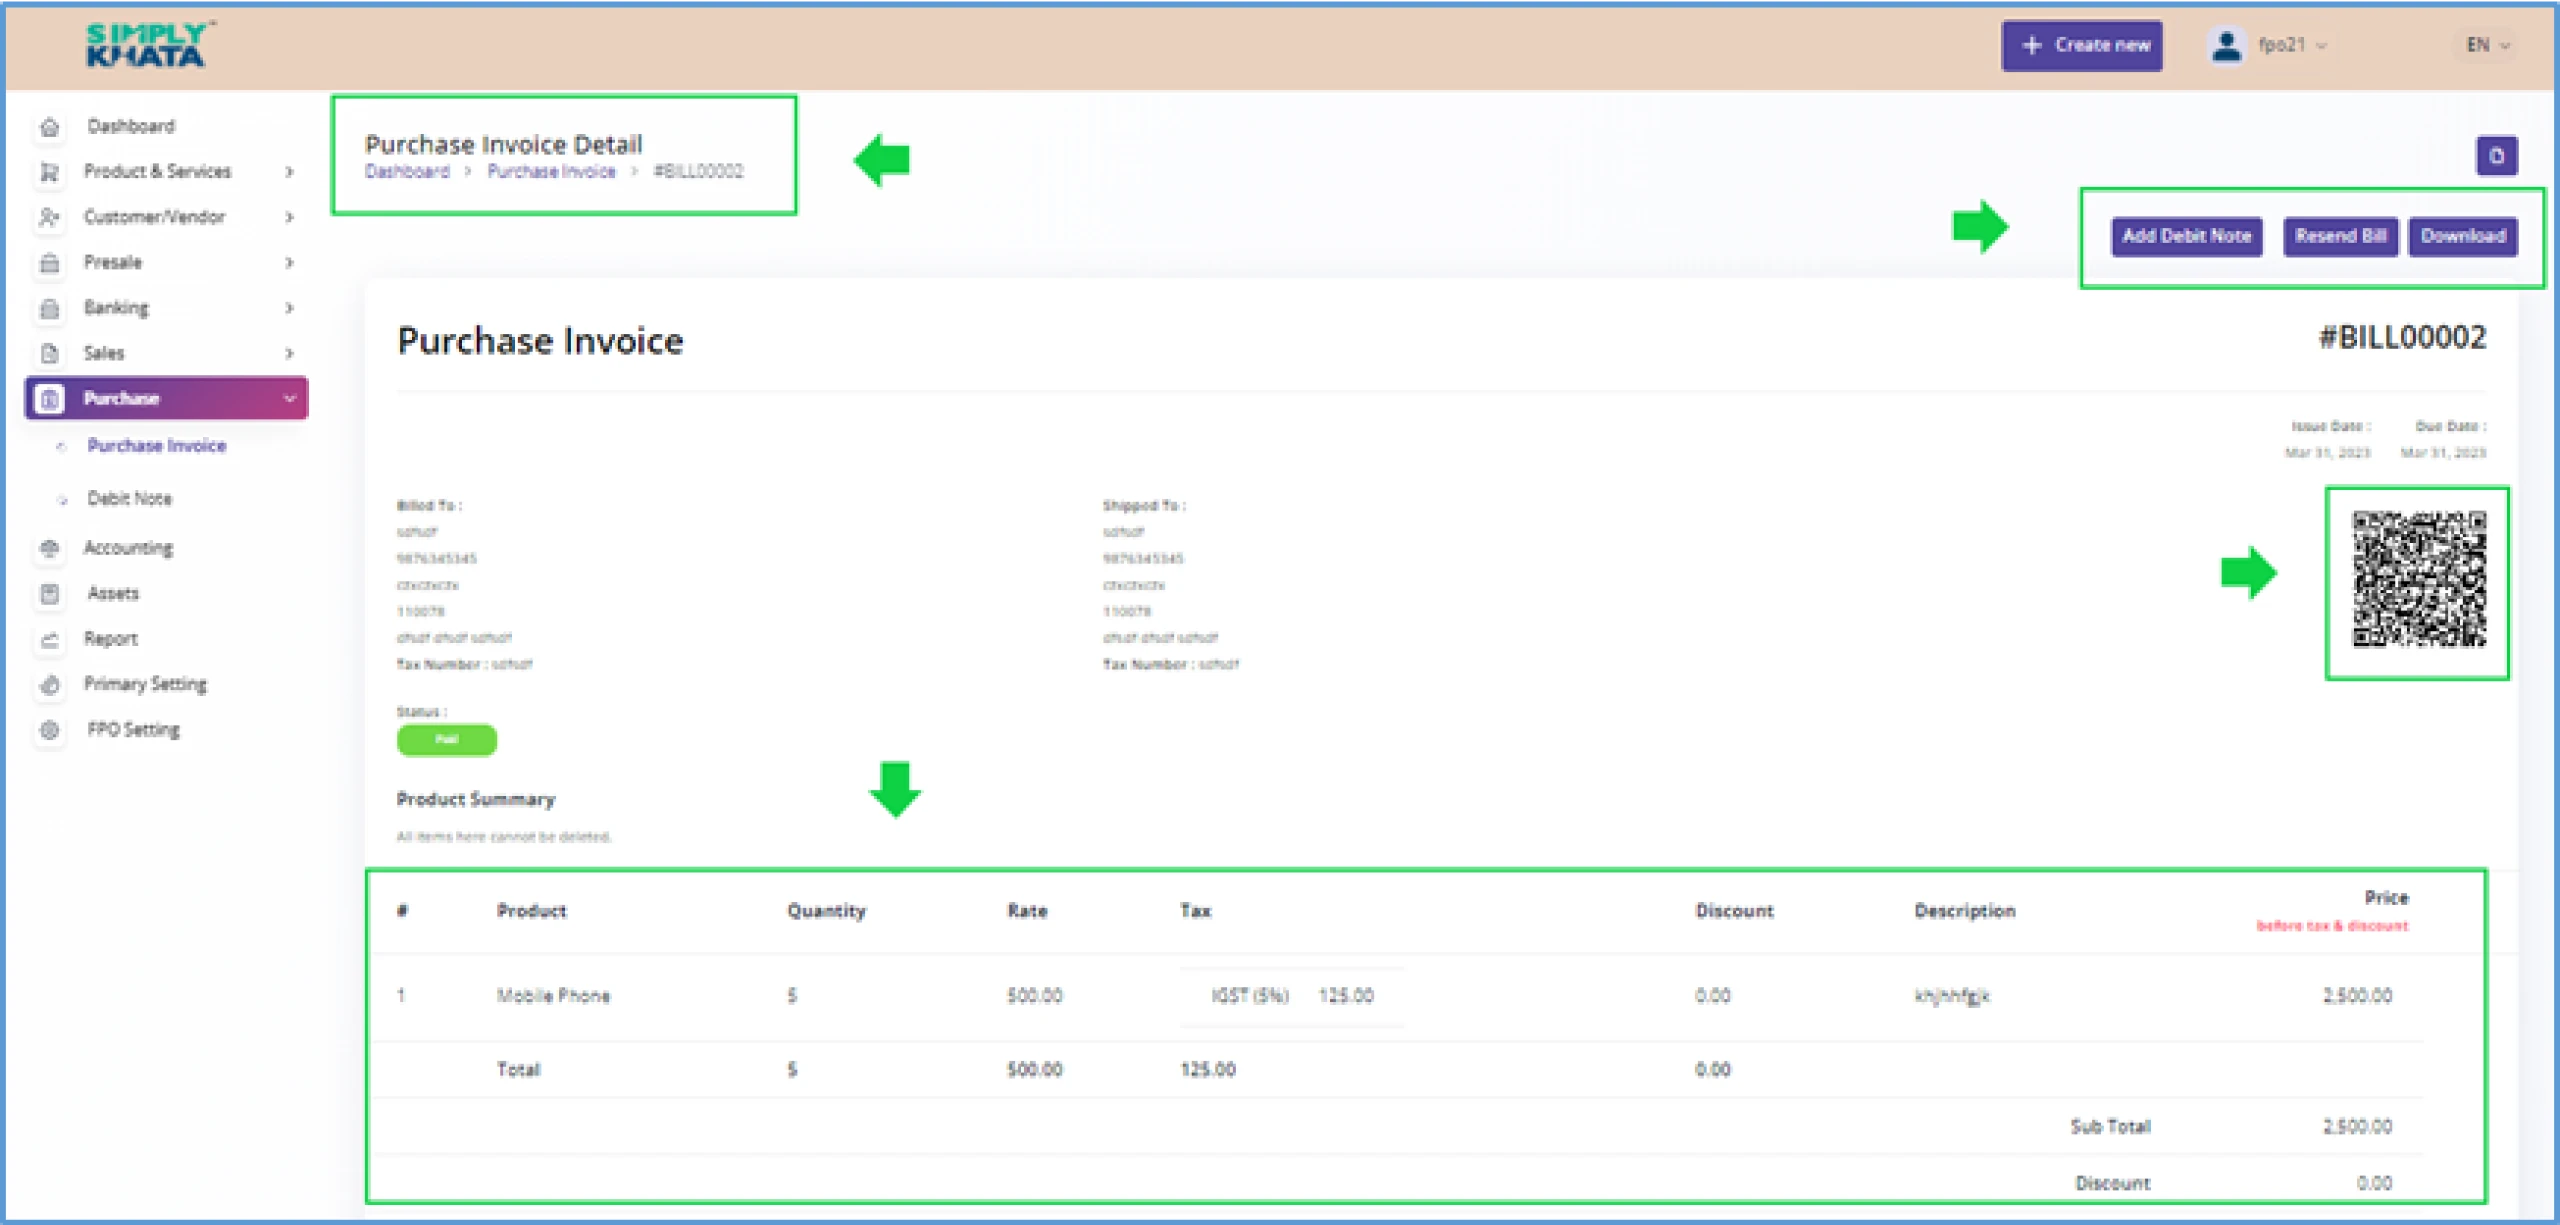This screenshot has width=2560, height=1225.
Task: Click the Add Debit Note button
Action: (2186, 235)
